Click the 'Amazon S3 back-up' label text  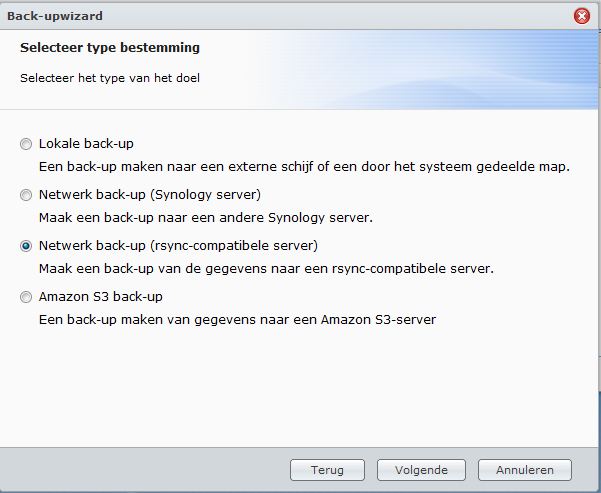[100, 297]
